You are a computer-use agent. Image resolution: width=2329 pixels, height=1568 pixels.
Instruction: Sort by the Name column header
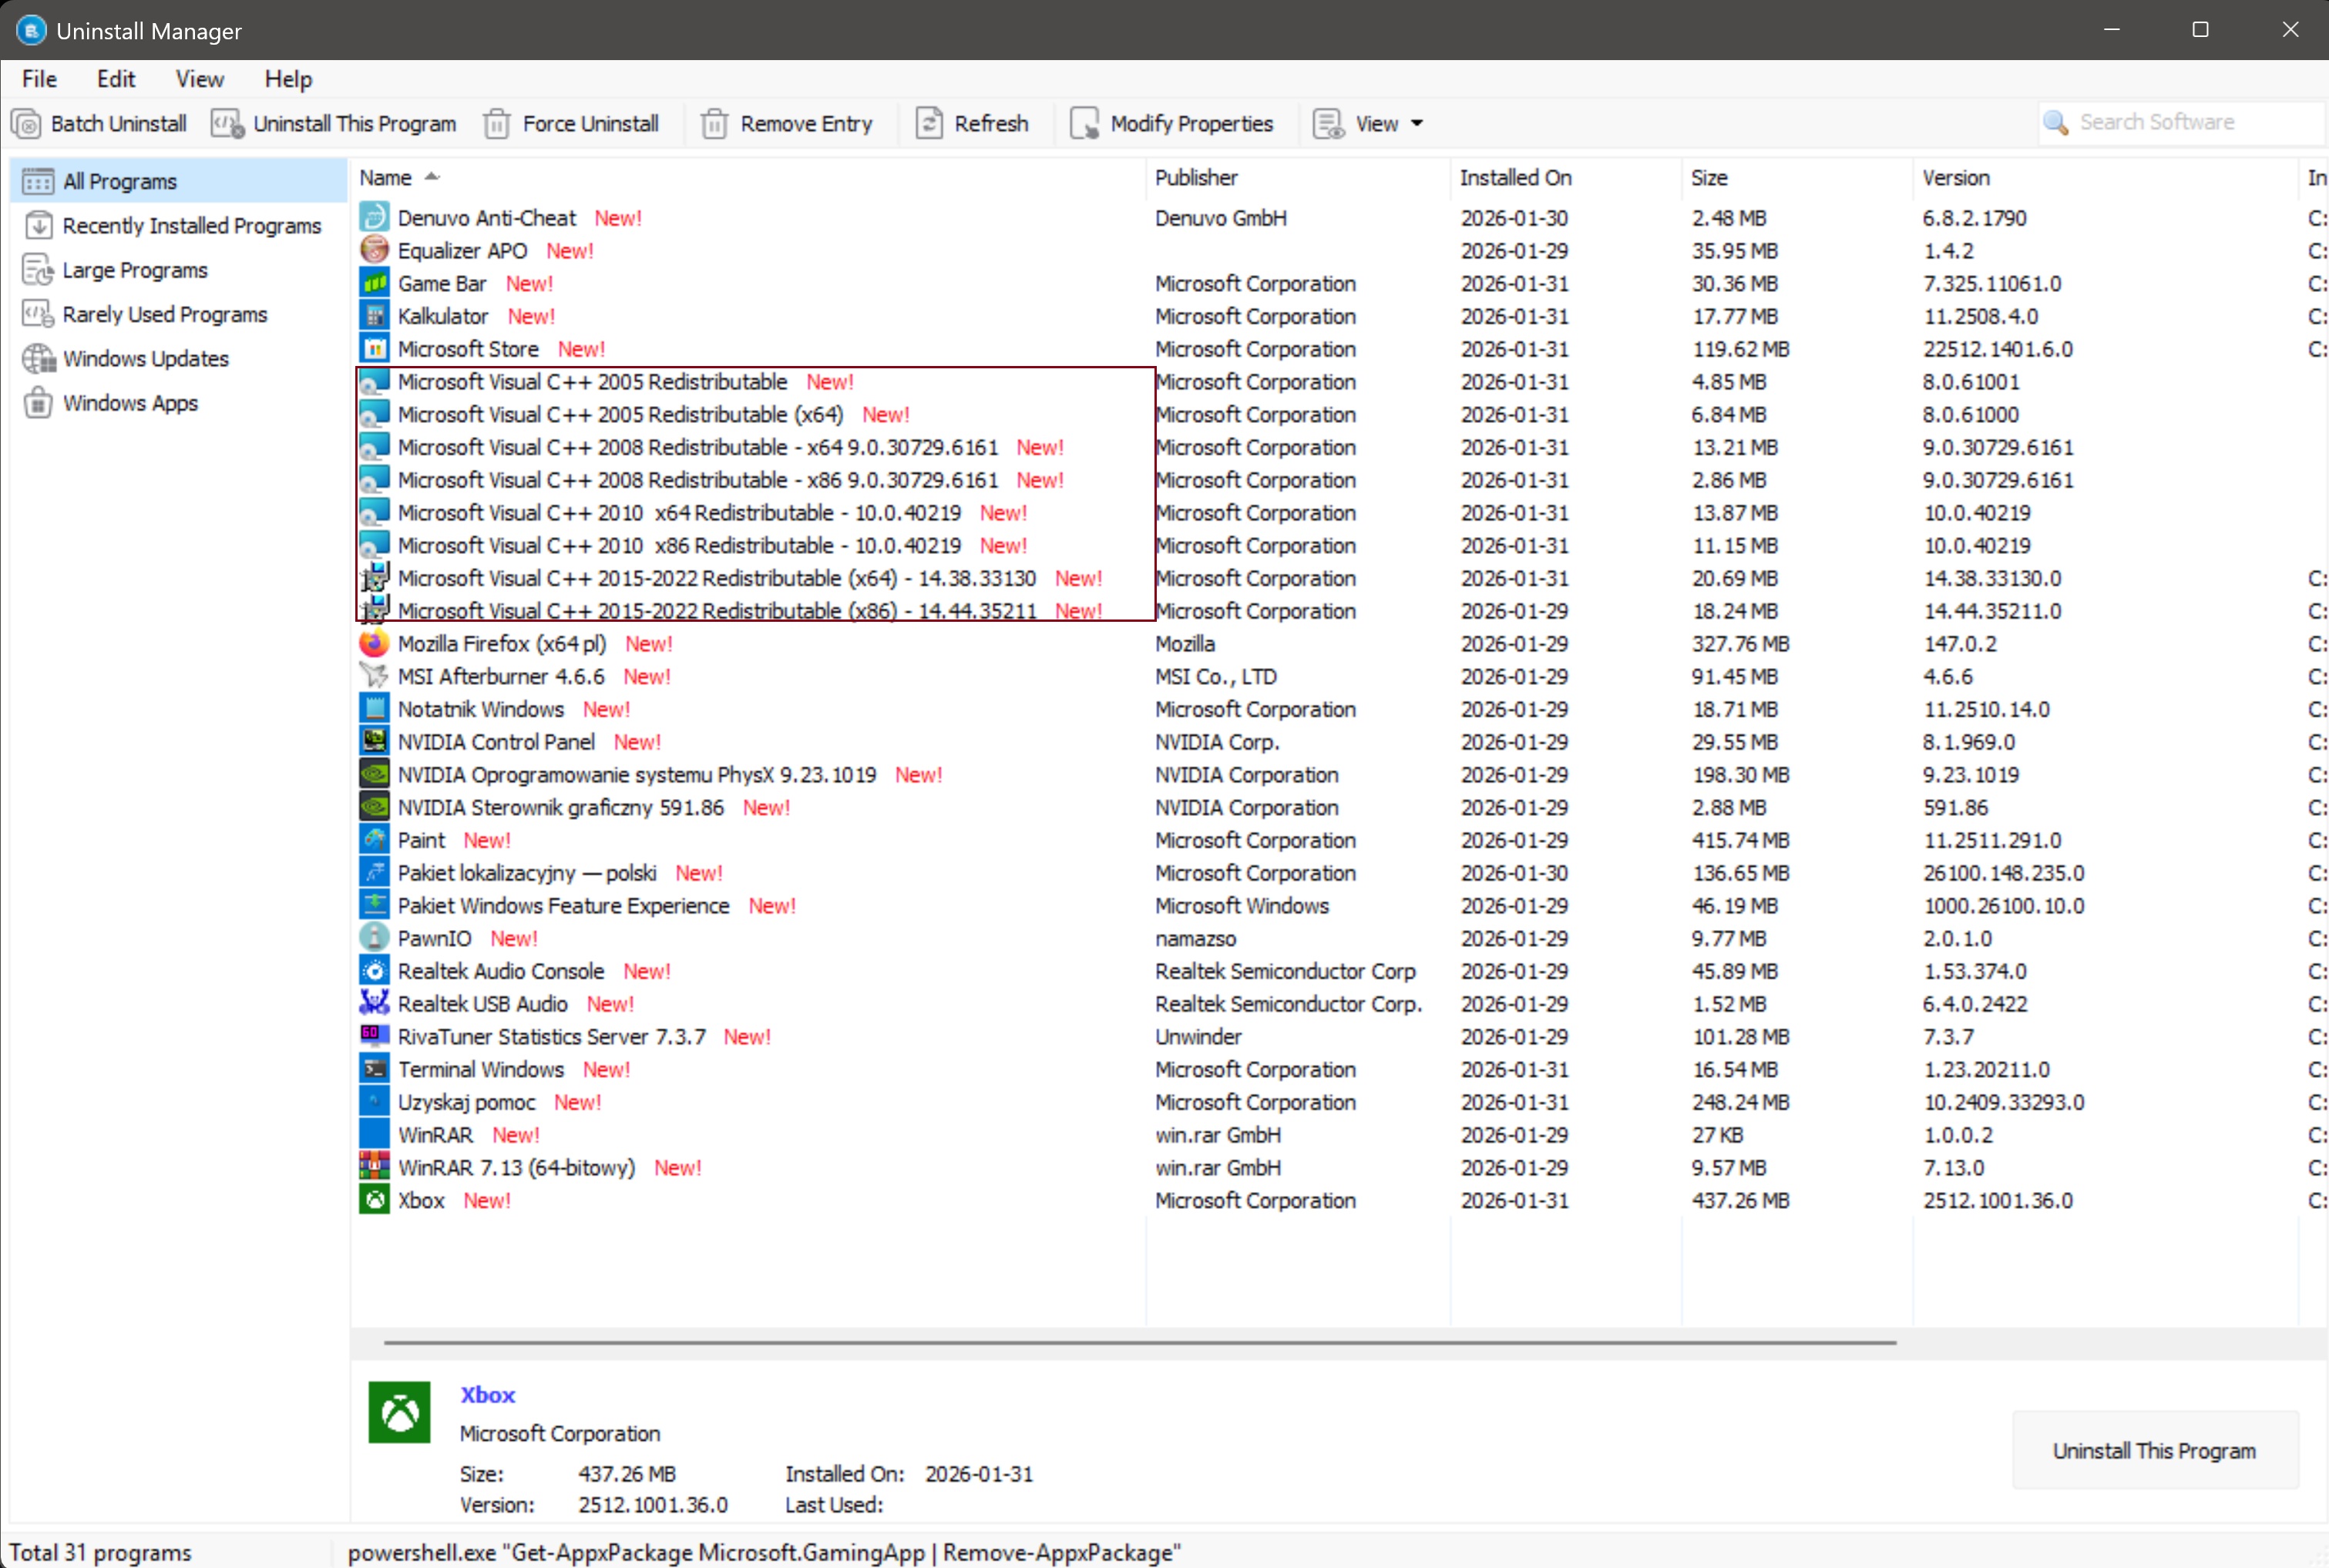(x=386, y=178)
